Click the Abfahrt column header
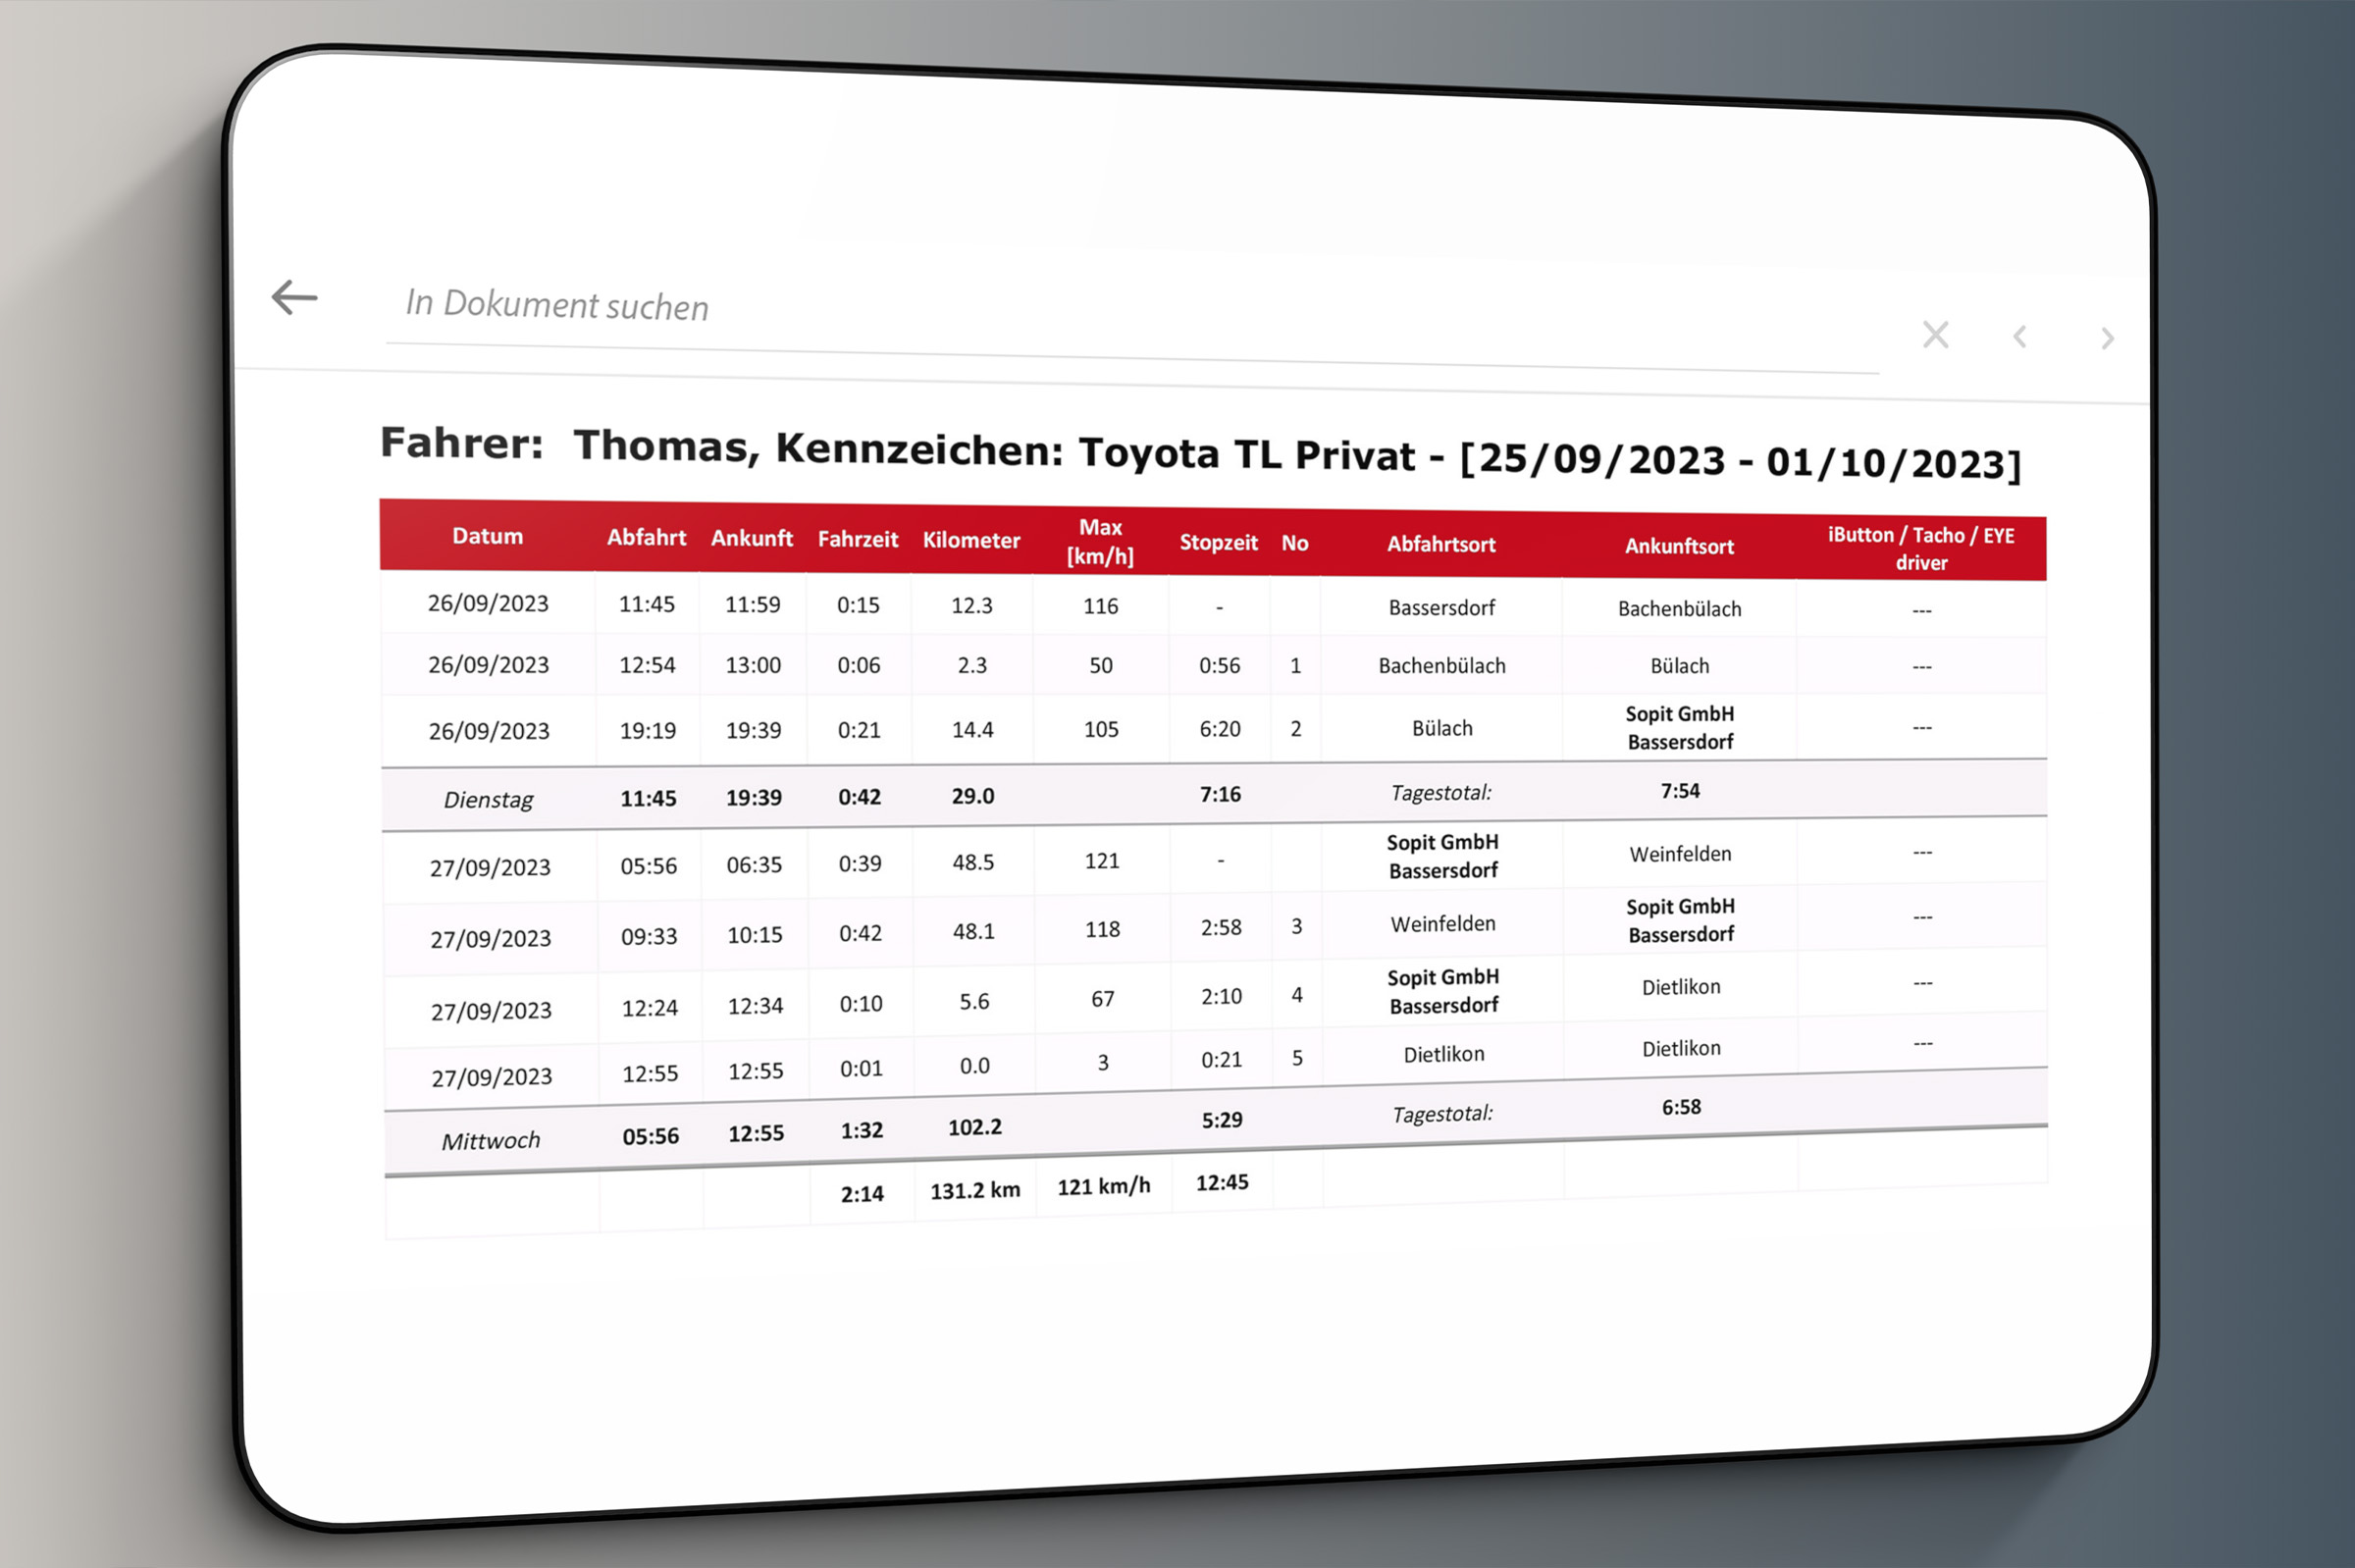 [646, 538]
